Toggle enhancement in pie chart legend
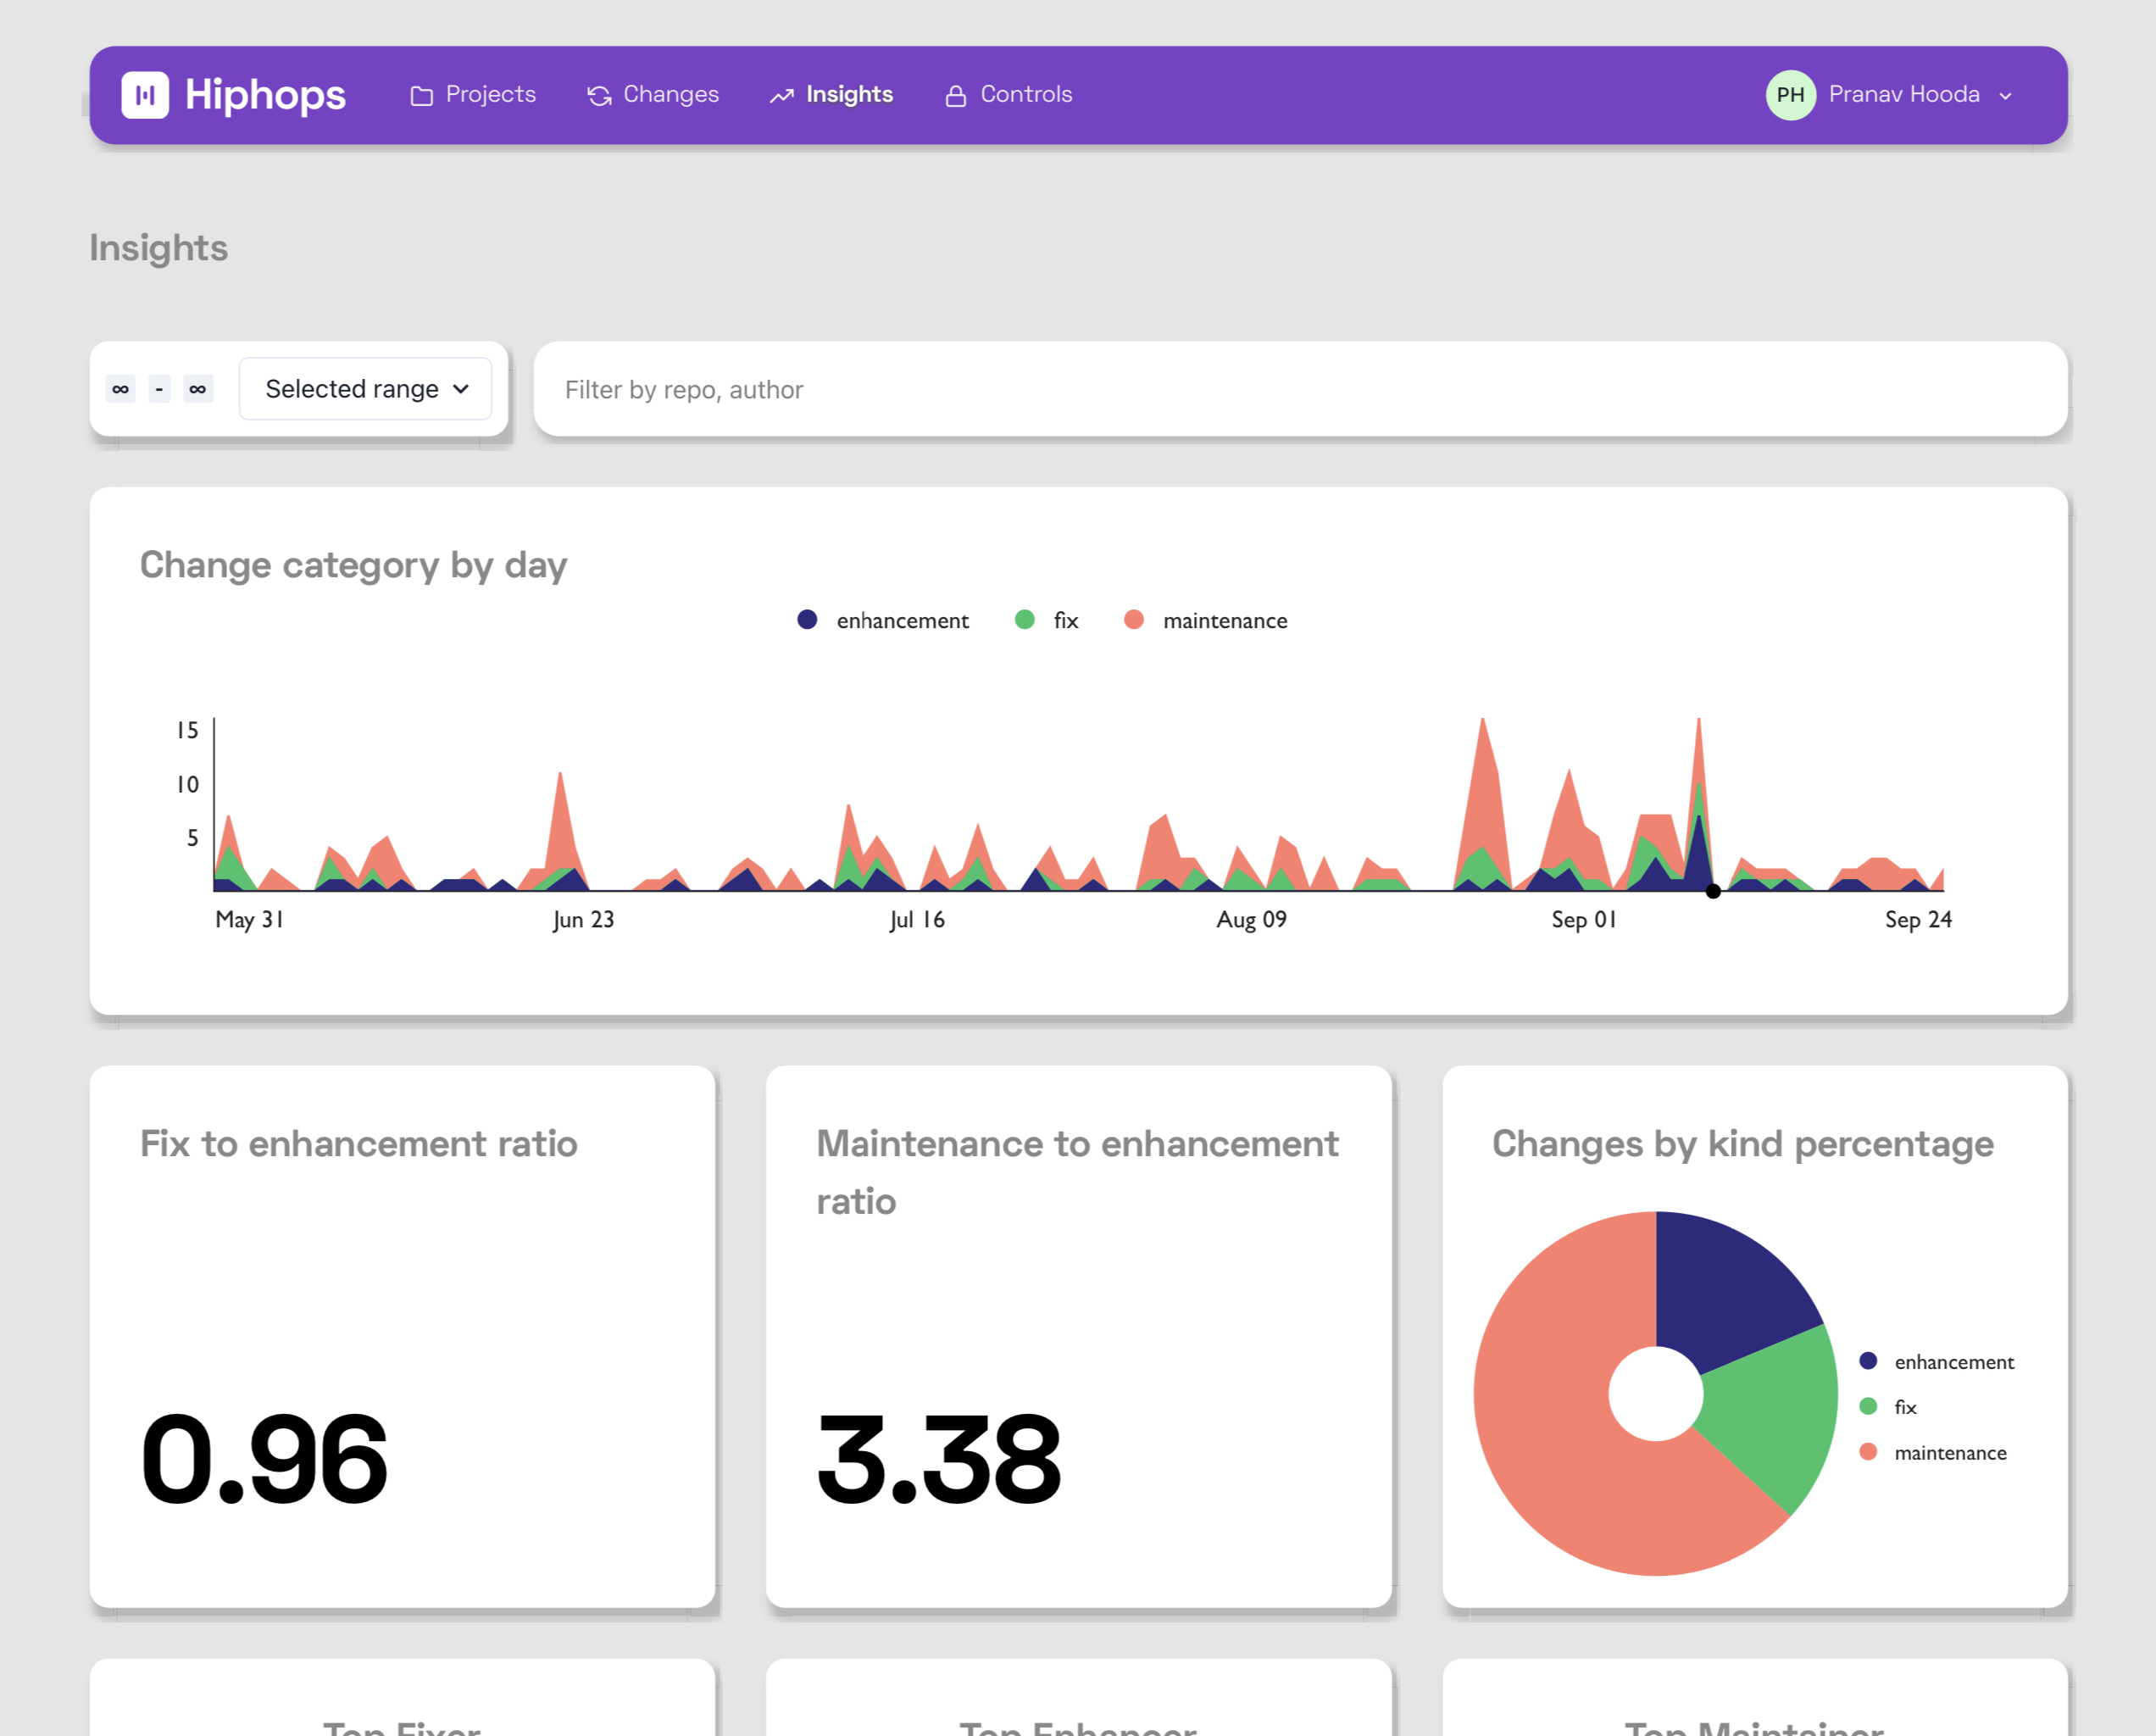 [x=1936, y=1361]
